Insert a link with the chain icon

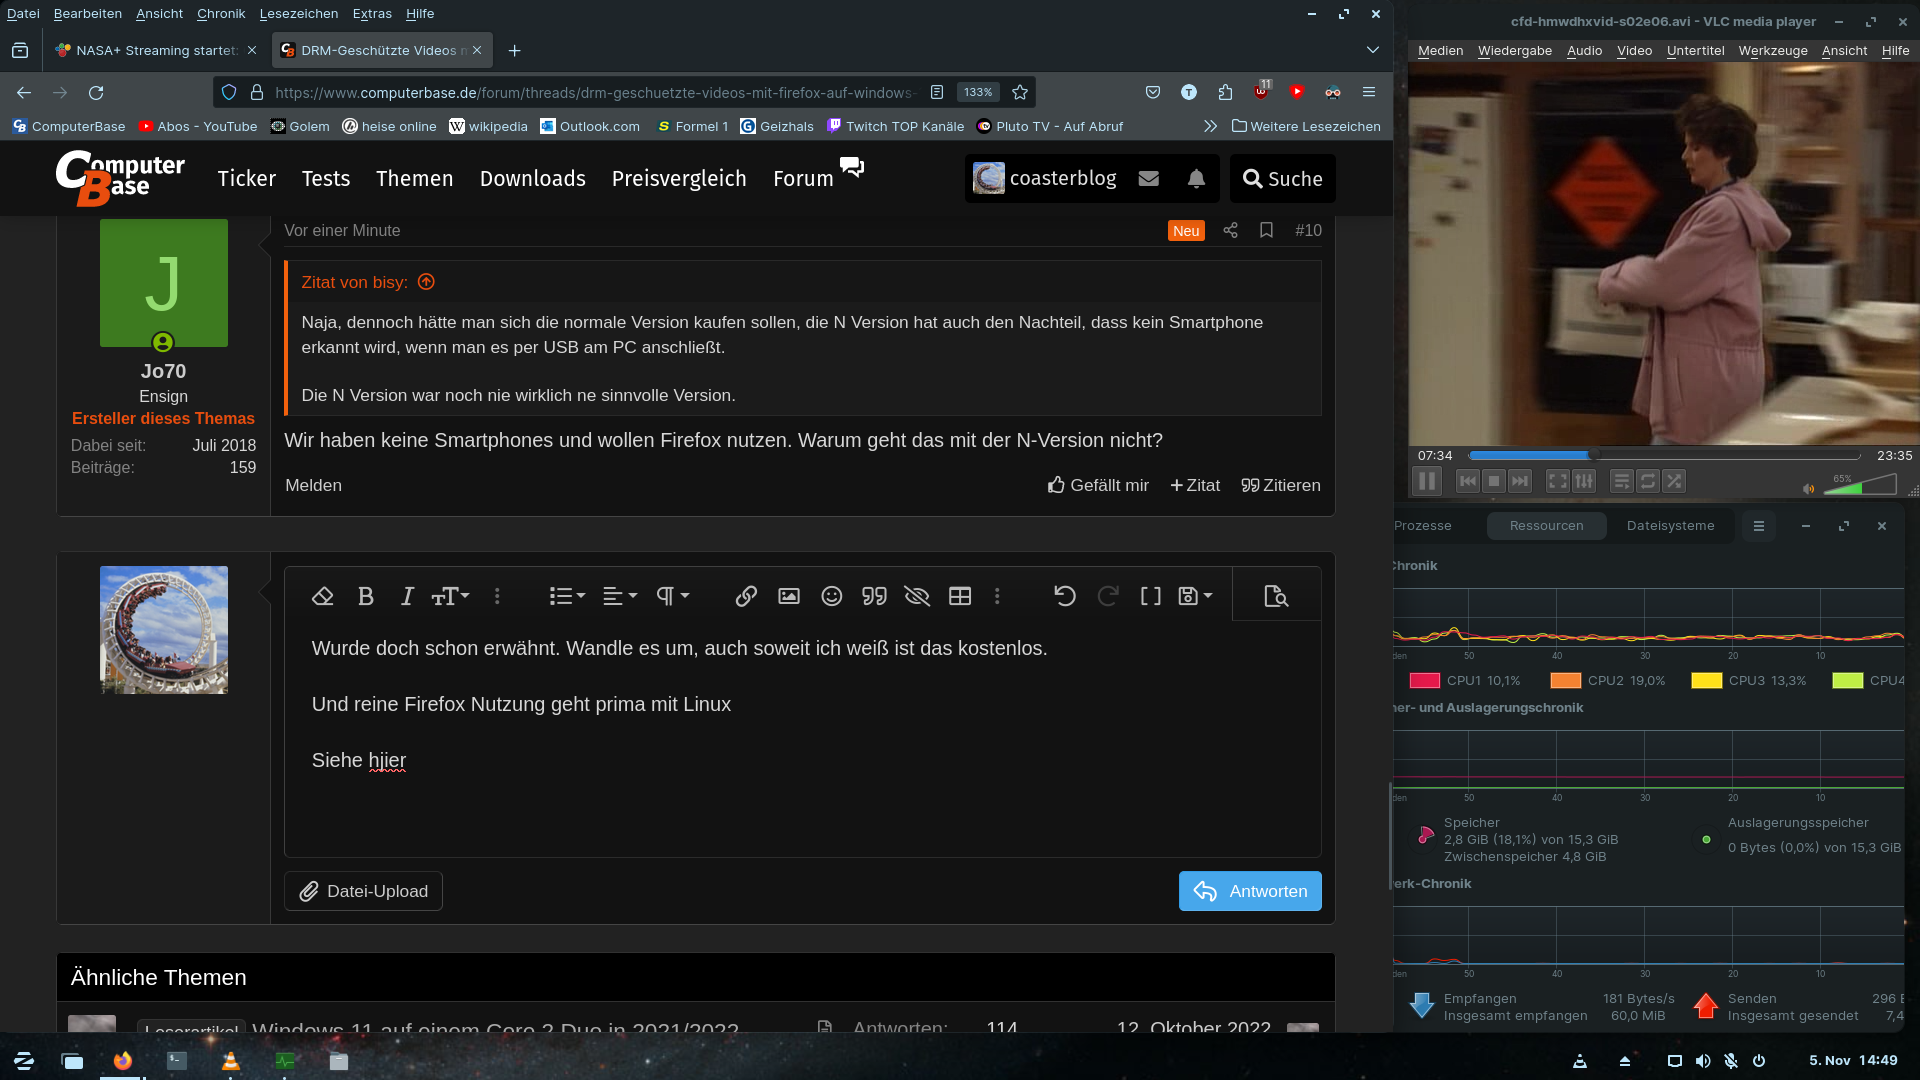(746, 597)
